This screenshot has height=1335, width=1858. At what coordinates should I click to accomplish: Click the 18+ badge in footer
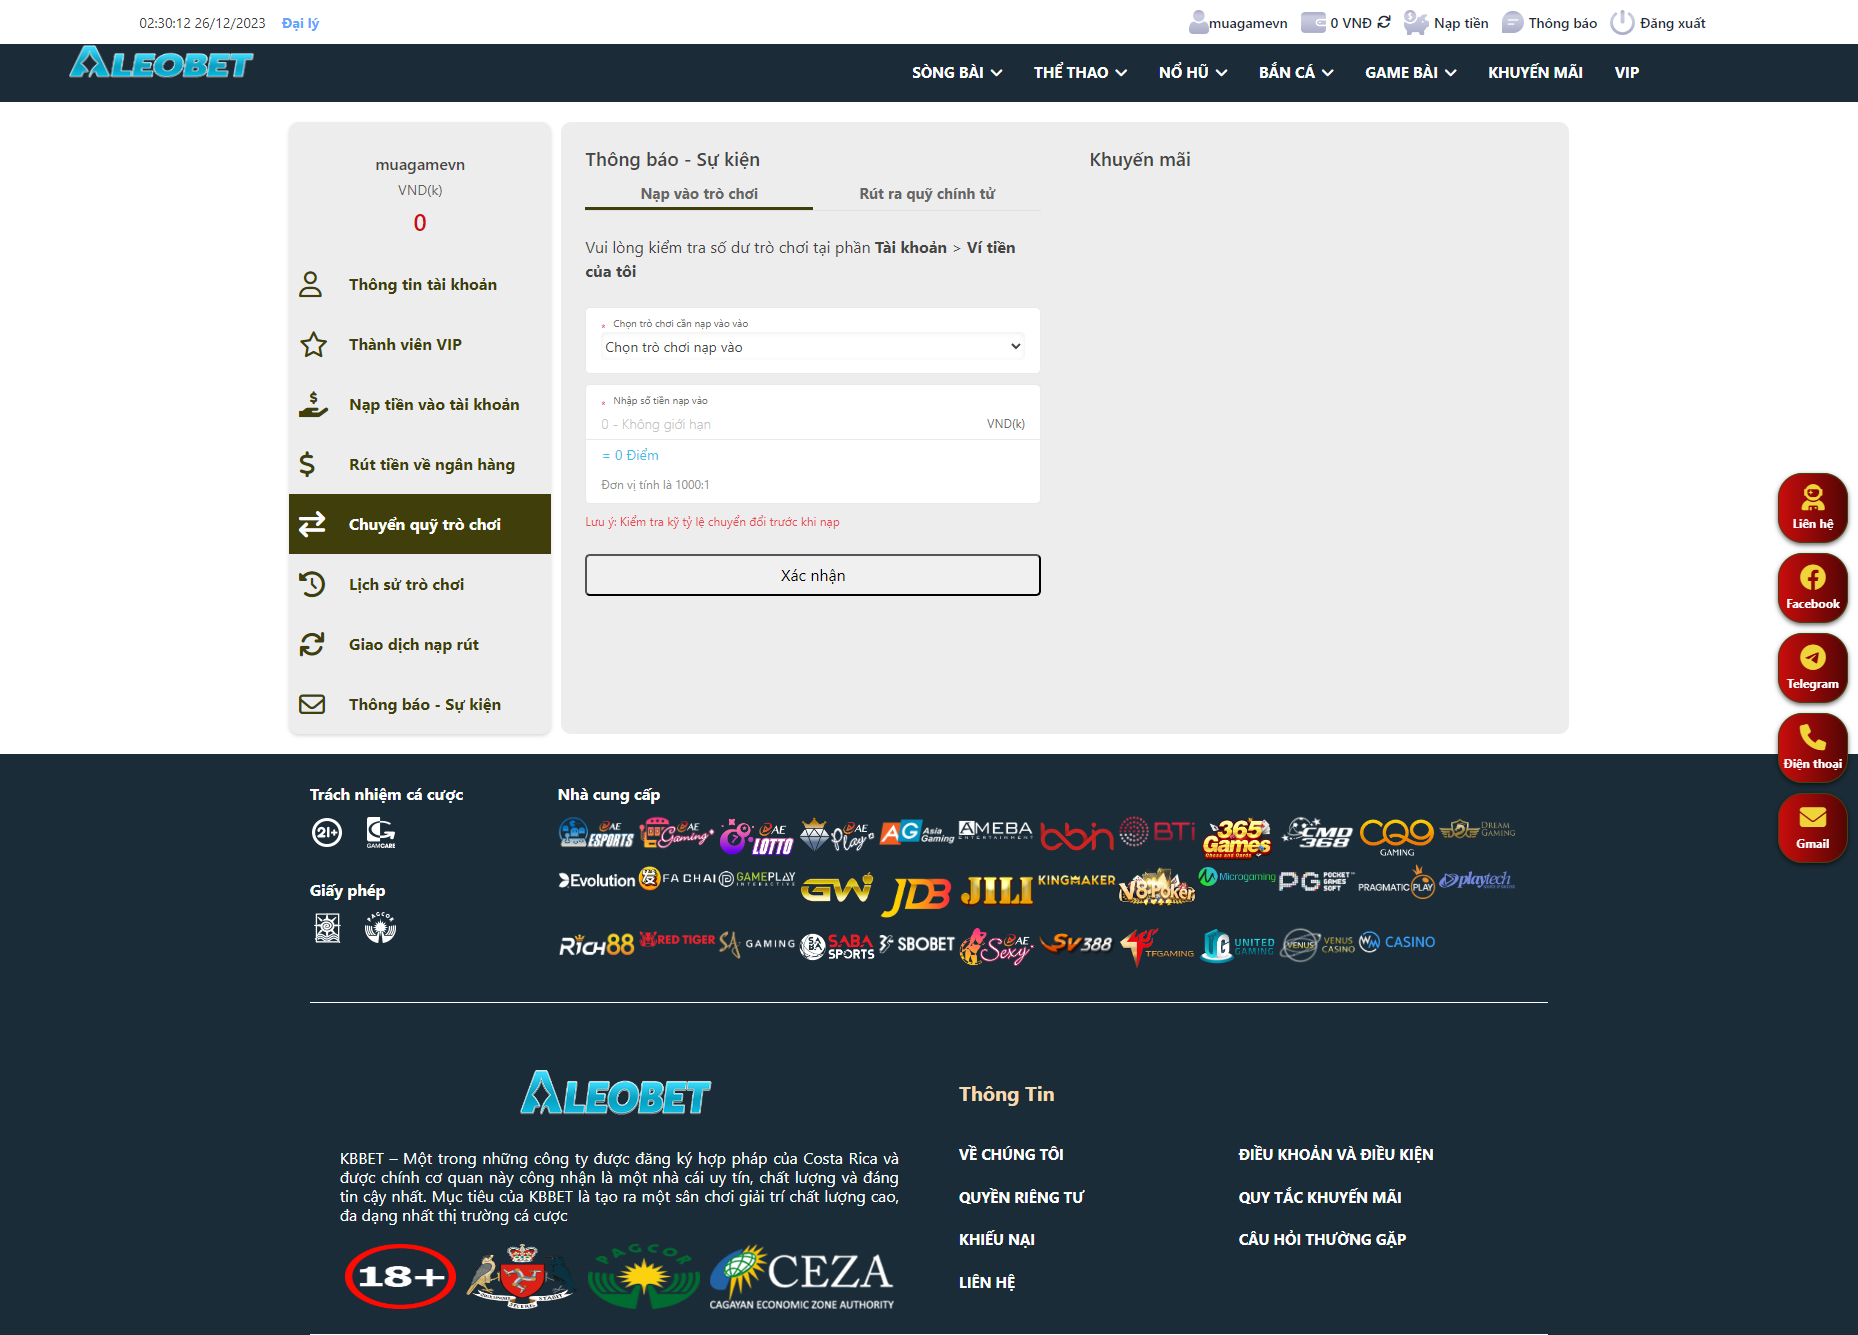pyautogui.click(x=401, y=1276)
